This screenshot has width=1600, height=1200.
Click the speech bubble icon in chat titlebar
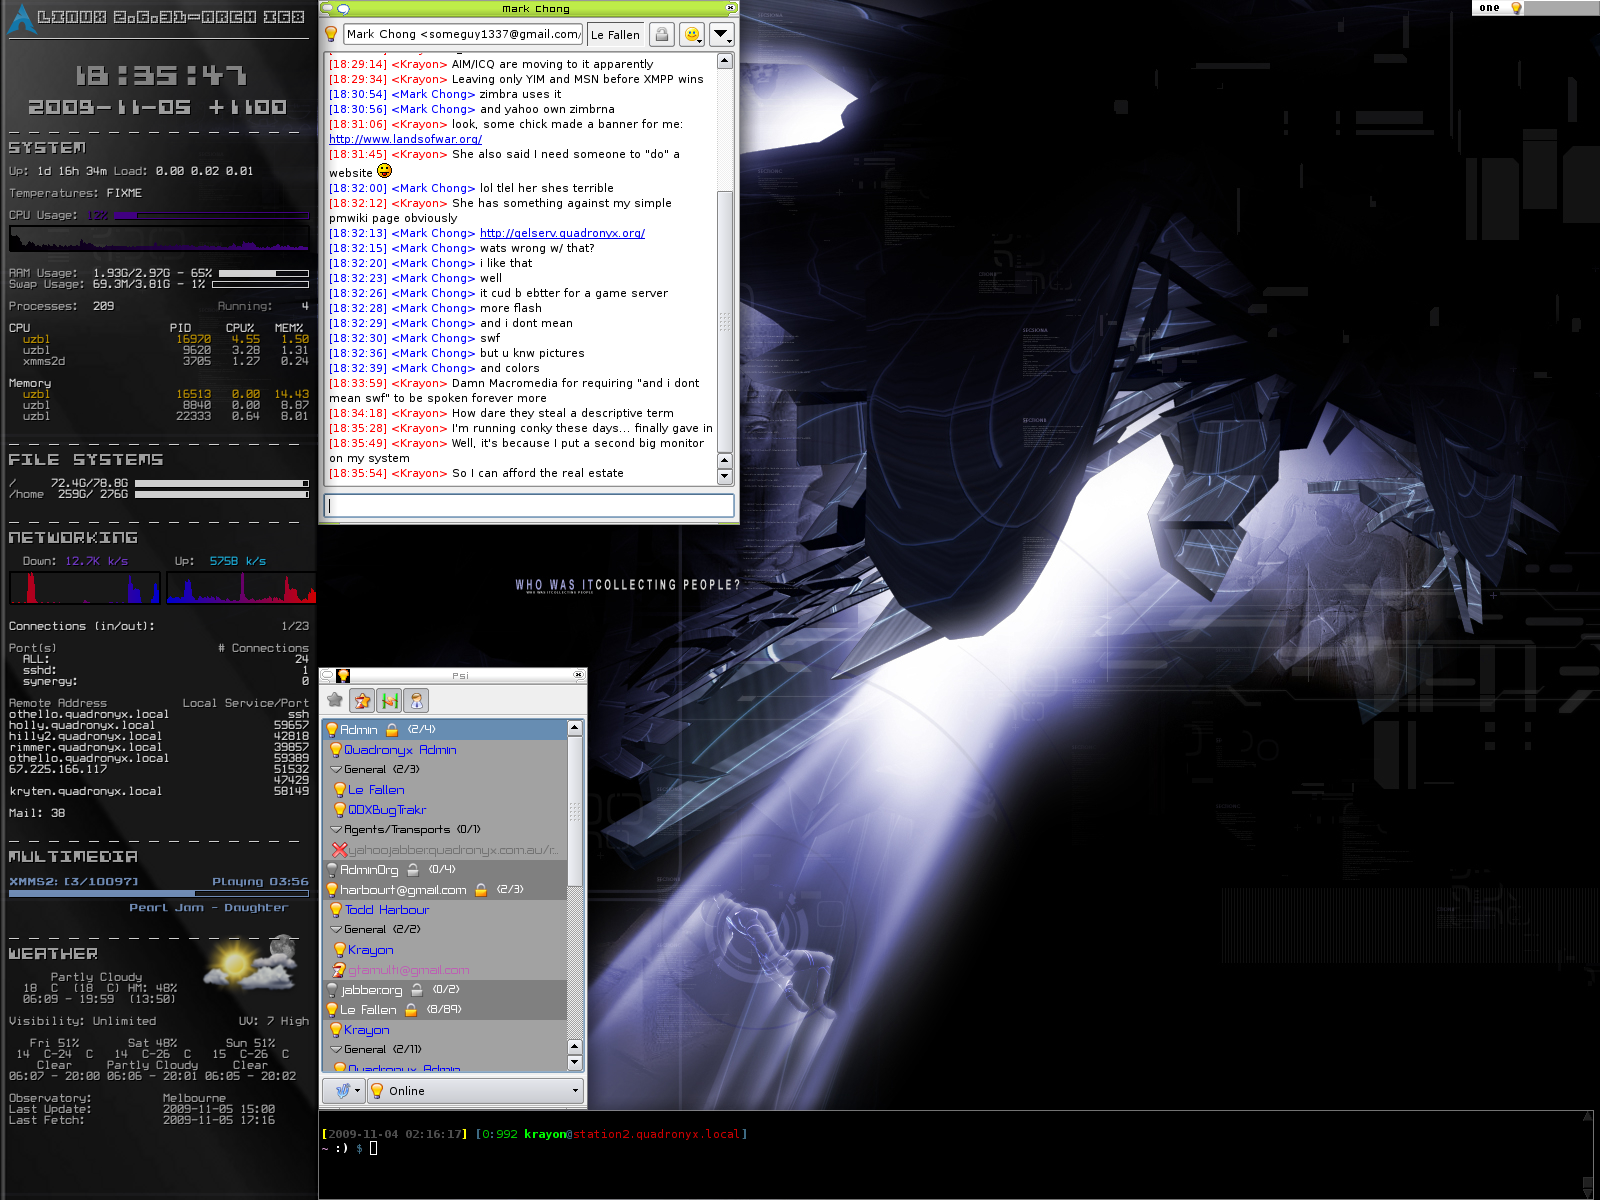343,8
